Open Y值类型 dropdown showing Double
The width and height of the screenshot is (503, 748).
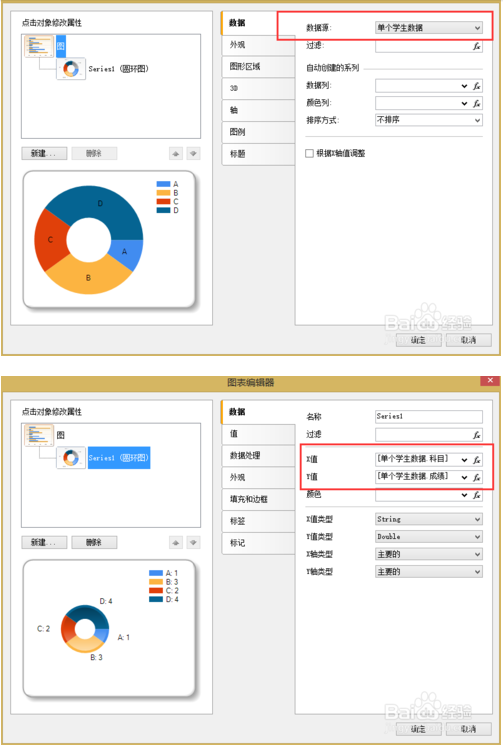click(x=429, y=537)
